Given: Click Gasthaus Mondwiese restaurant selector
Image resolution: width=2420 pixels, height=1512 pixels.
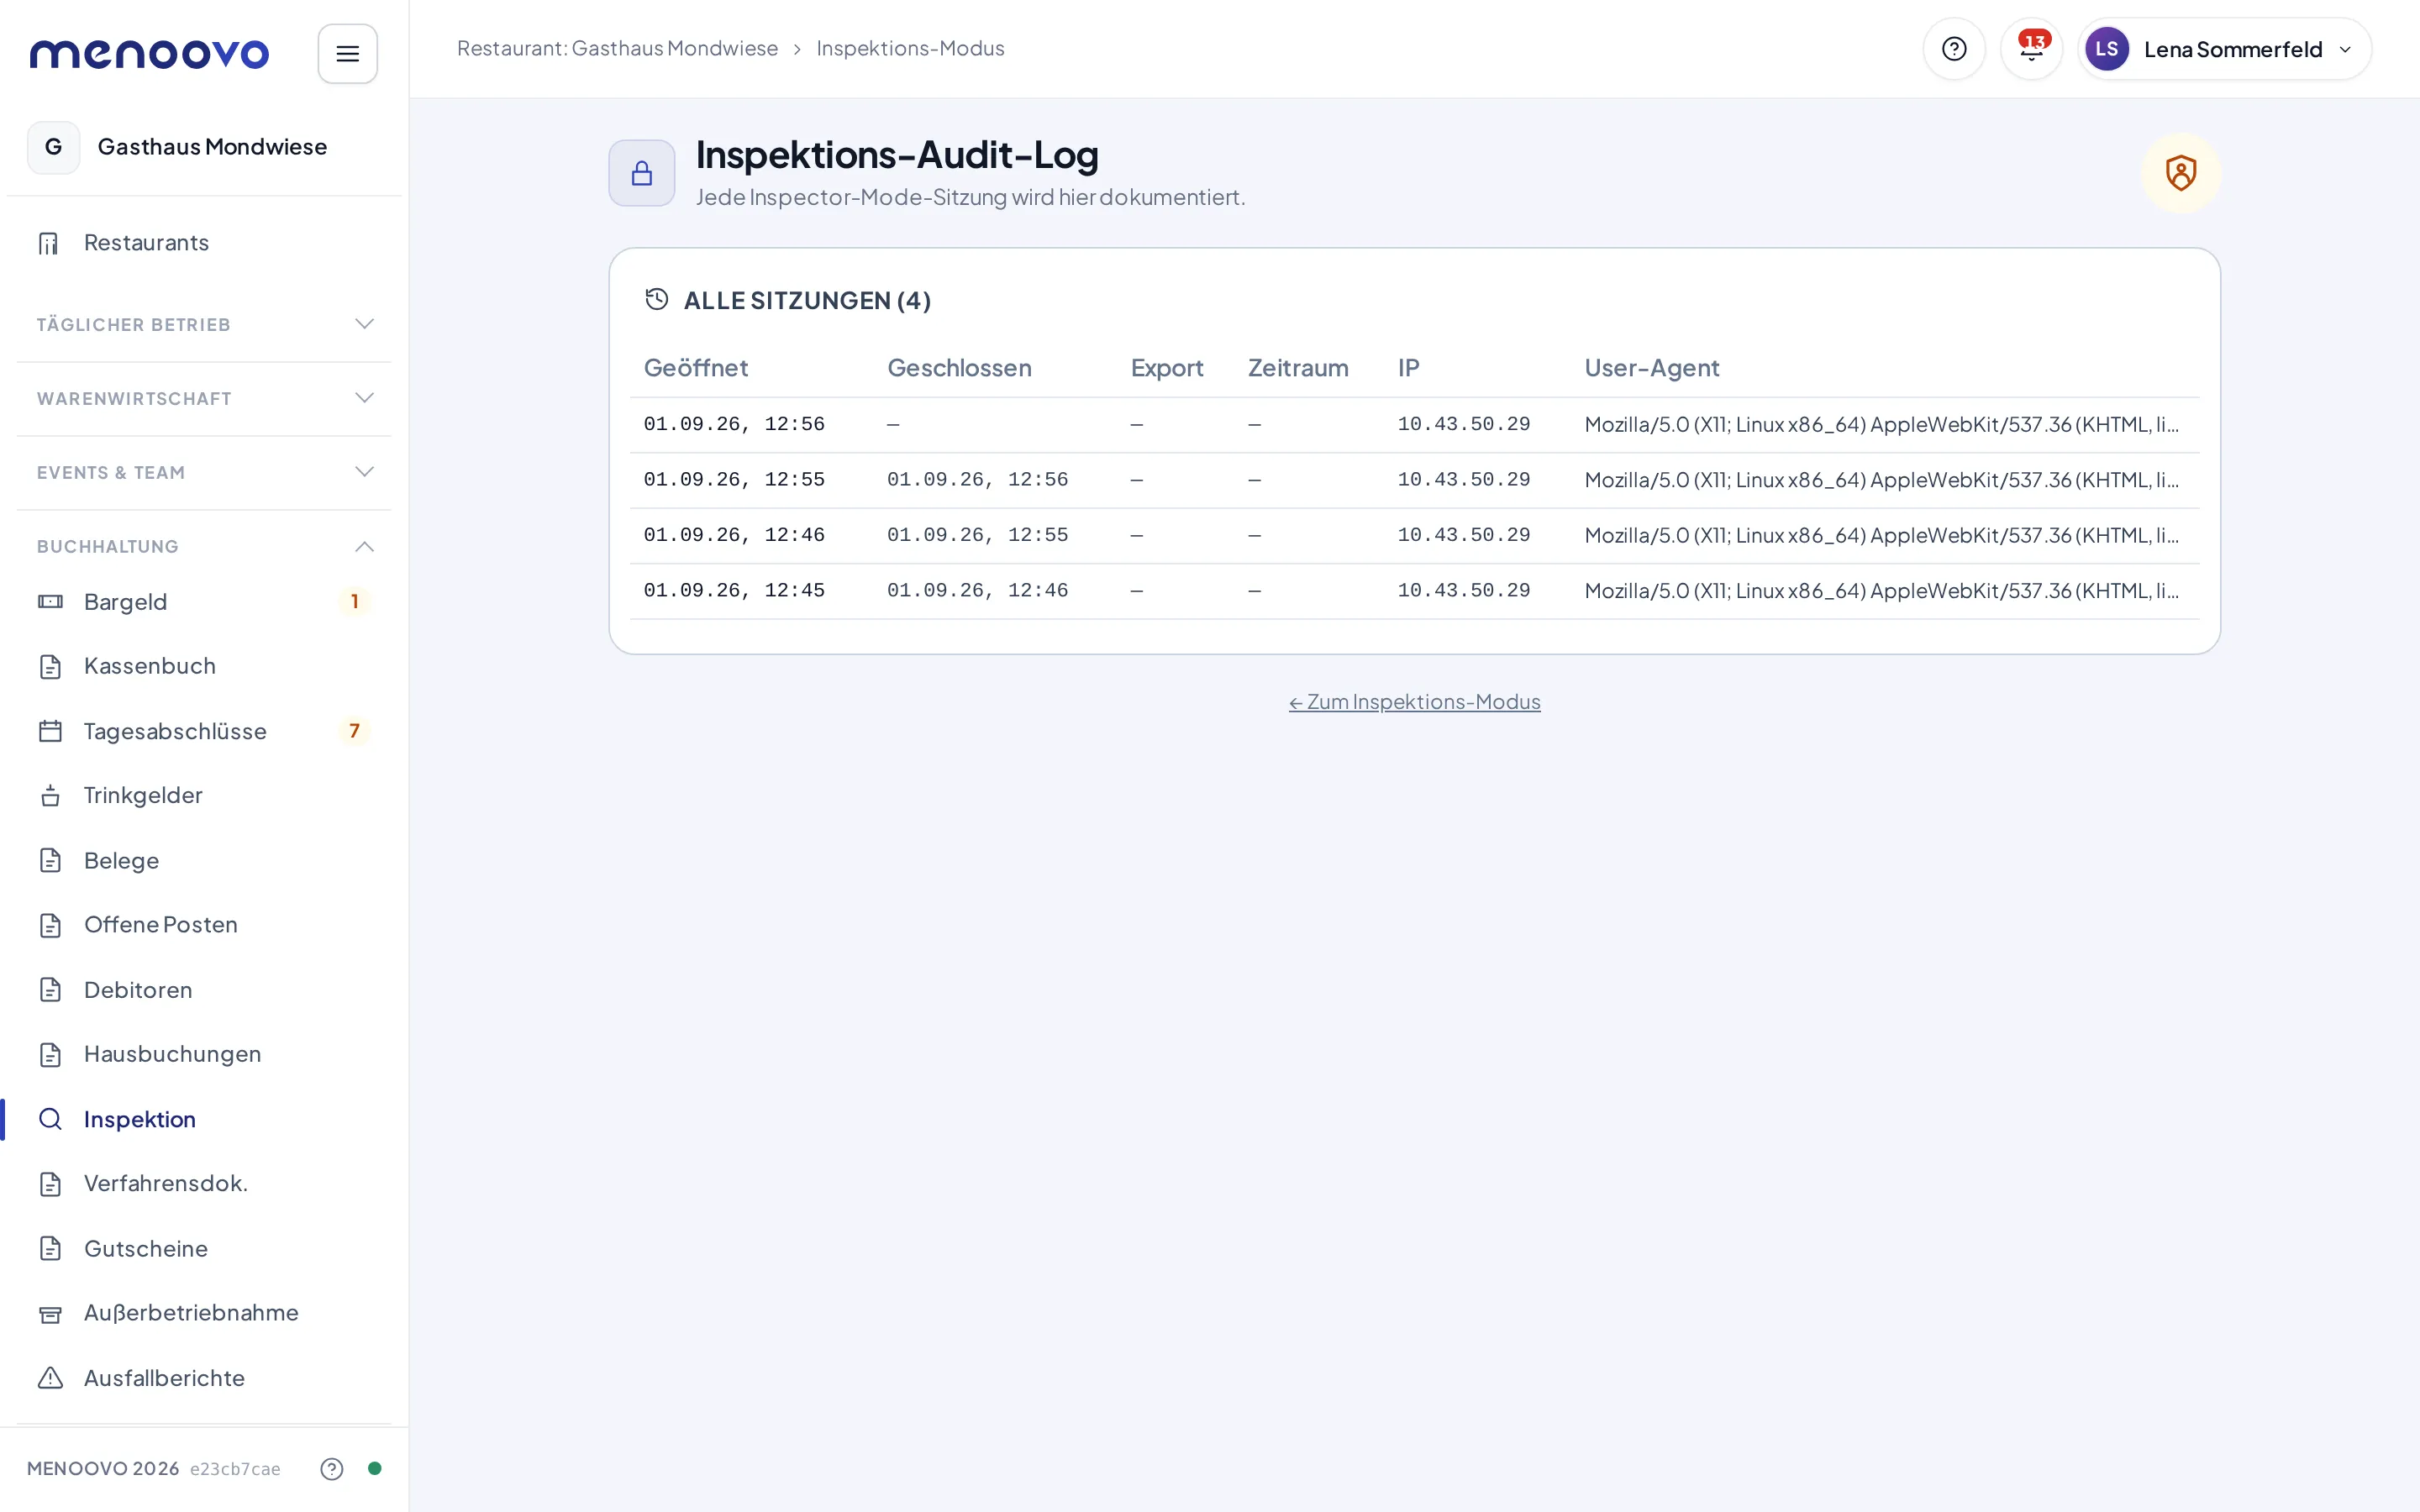Looking at the screenshot, I should pos(204,147).
